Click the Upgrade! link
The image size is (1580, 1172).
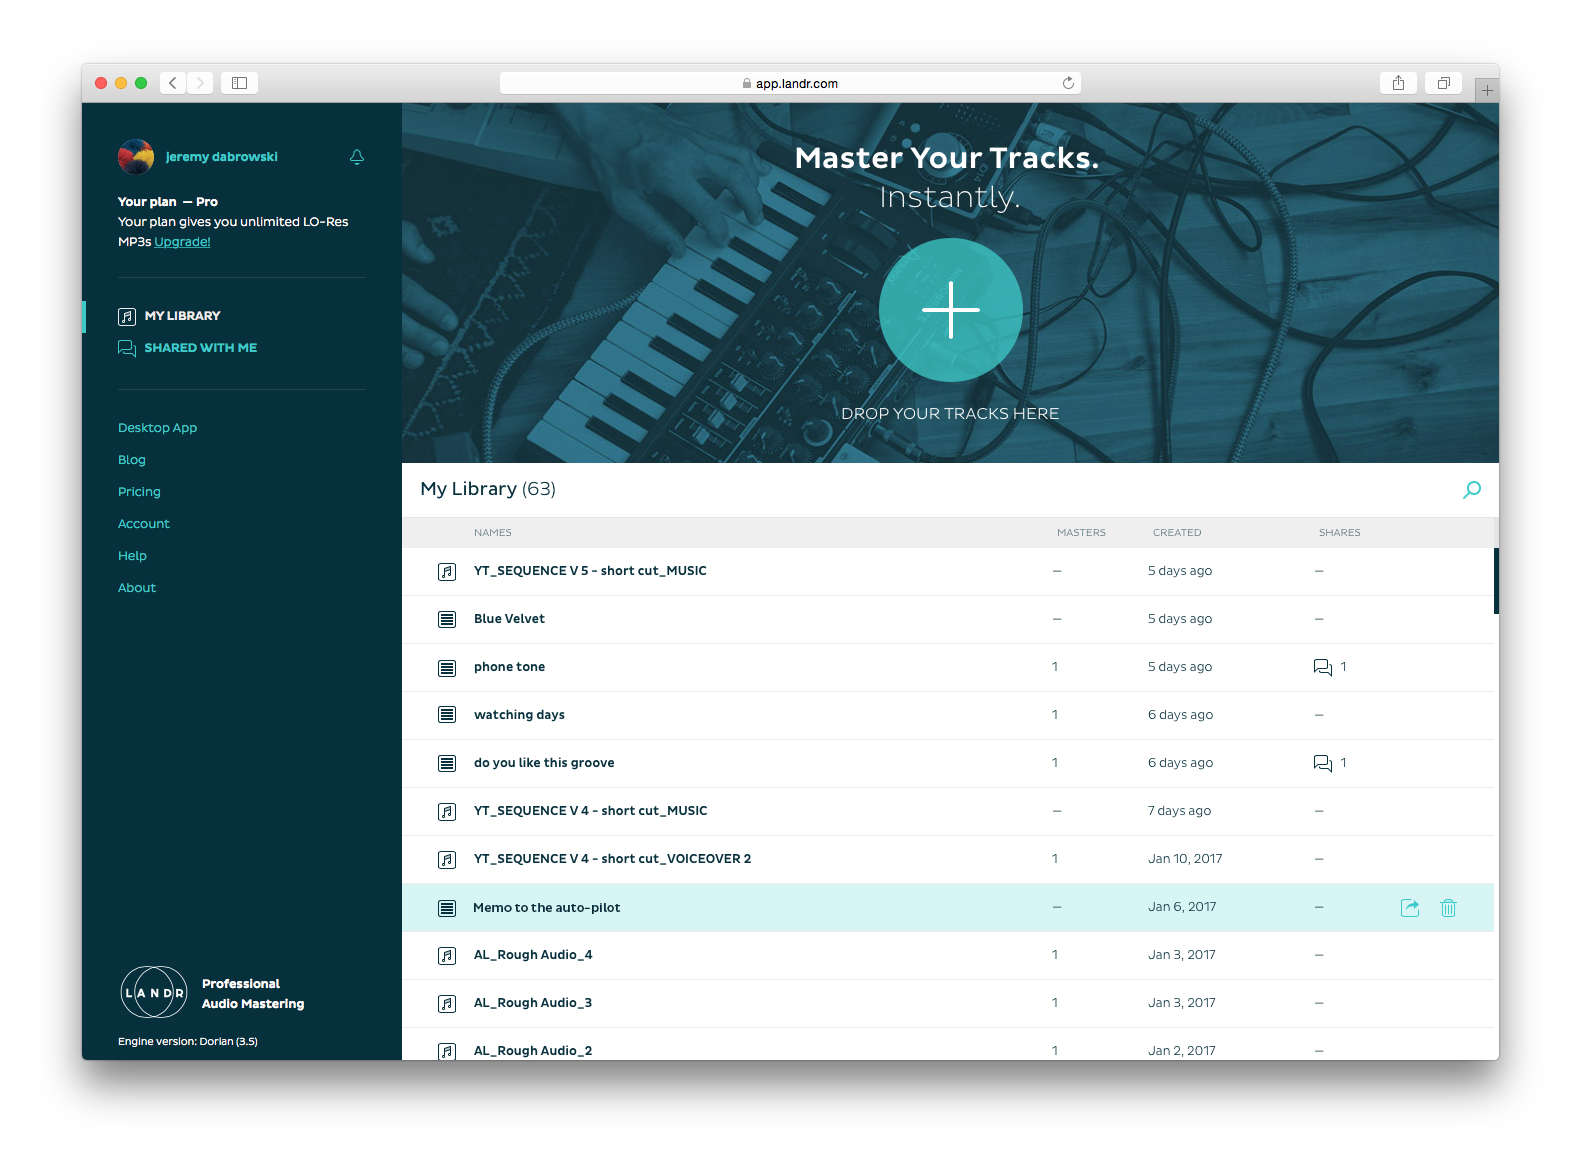point(182,242)
